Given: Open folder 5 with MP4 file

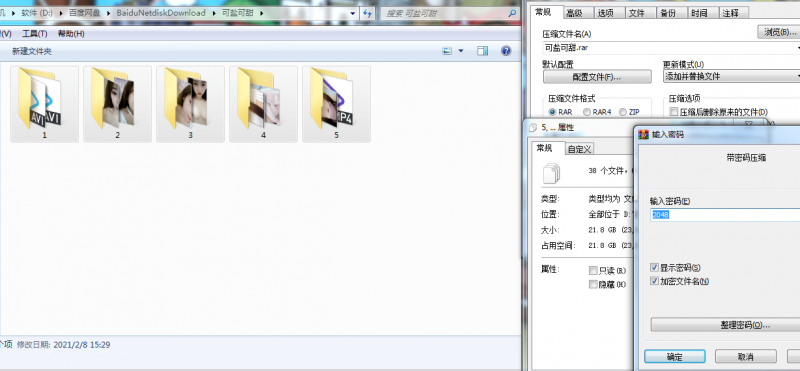Looking at the screenshot, I should (336, 104).
